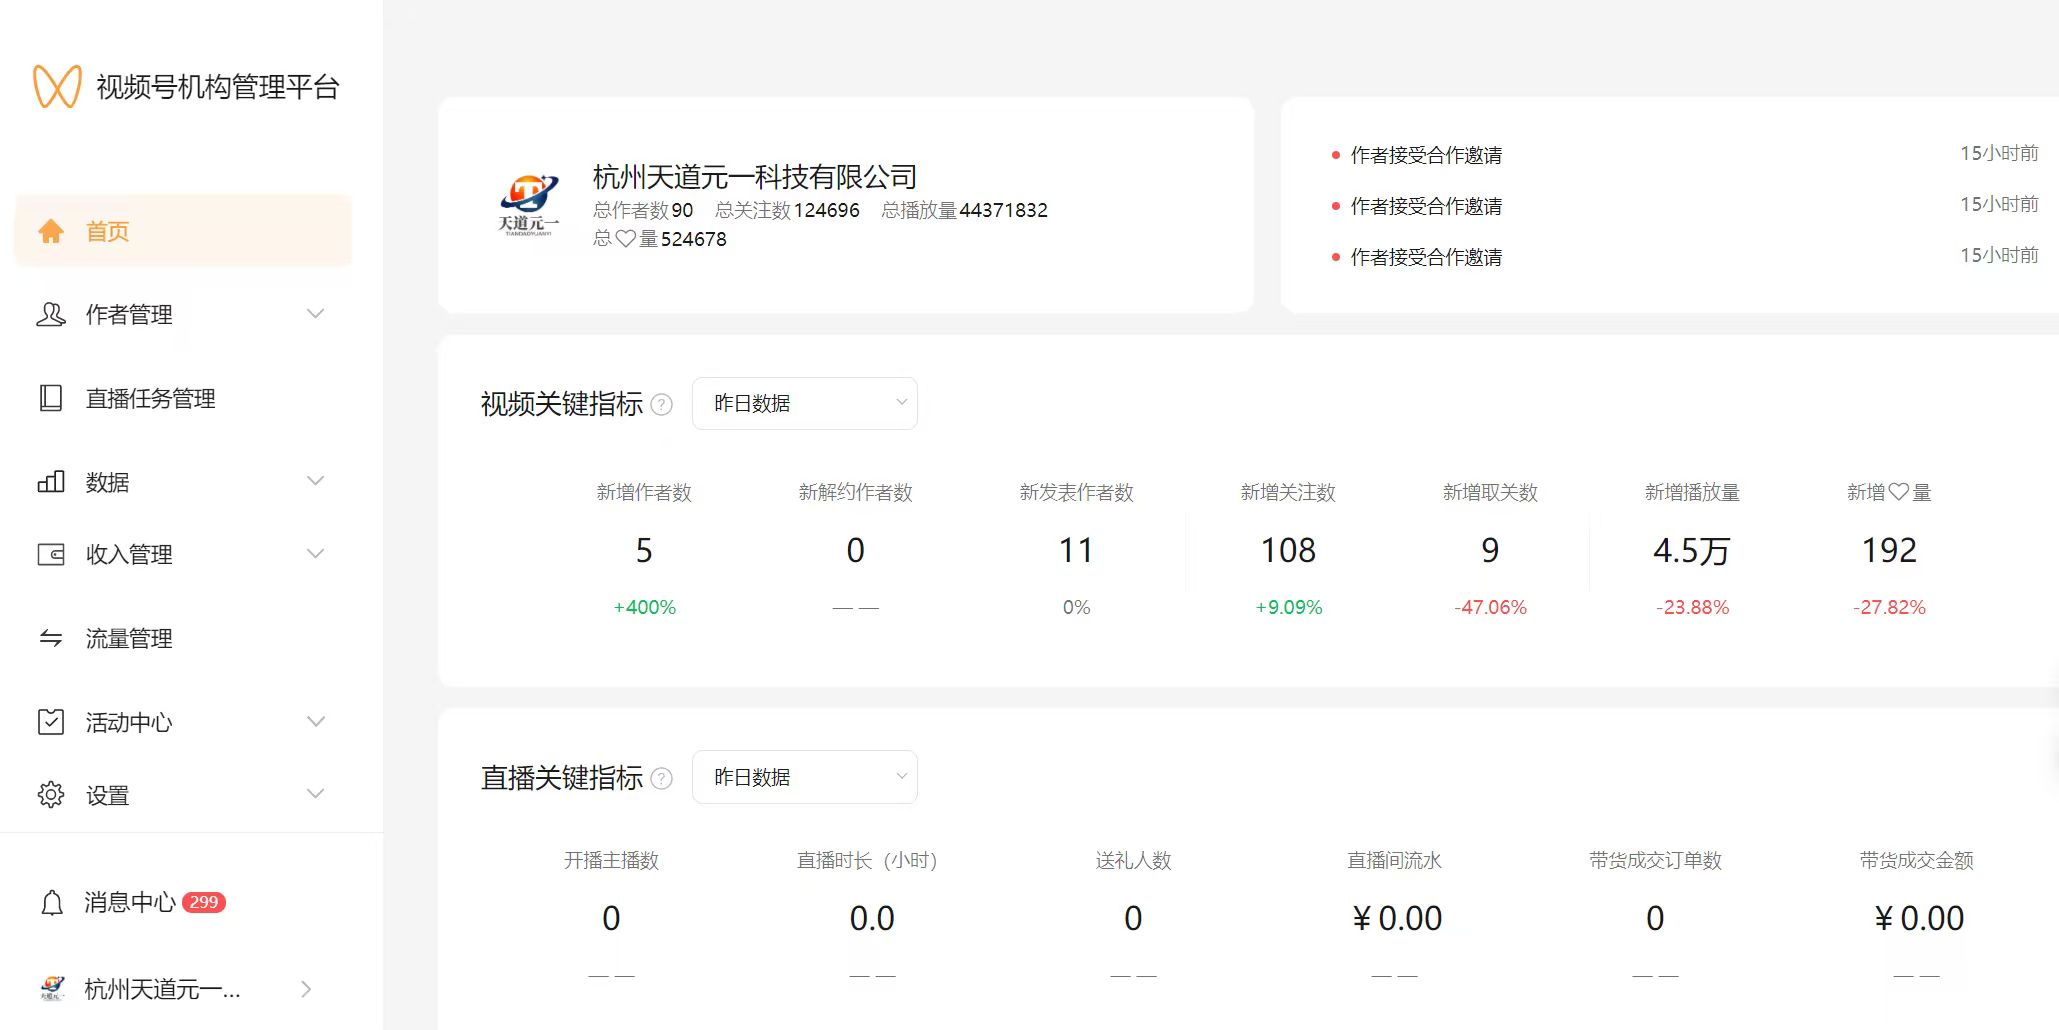Click the 新增取关数 value 9

[x=1490, y=550]
